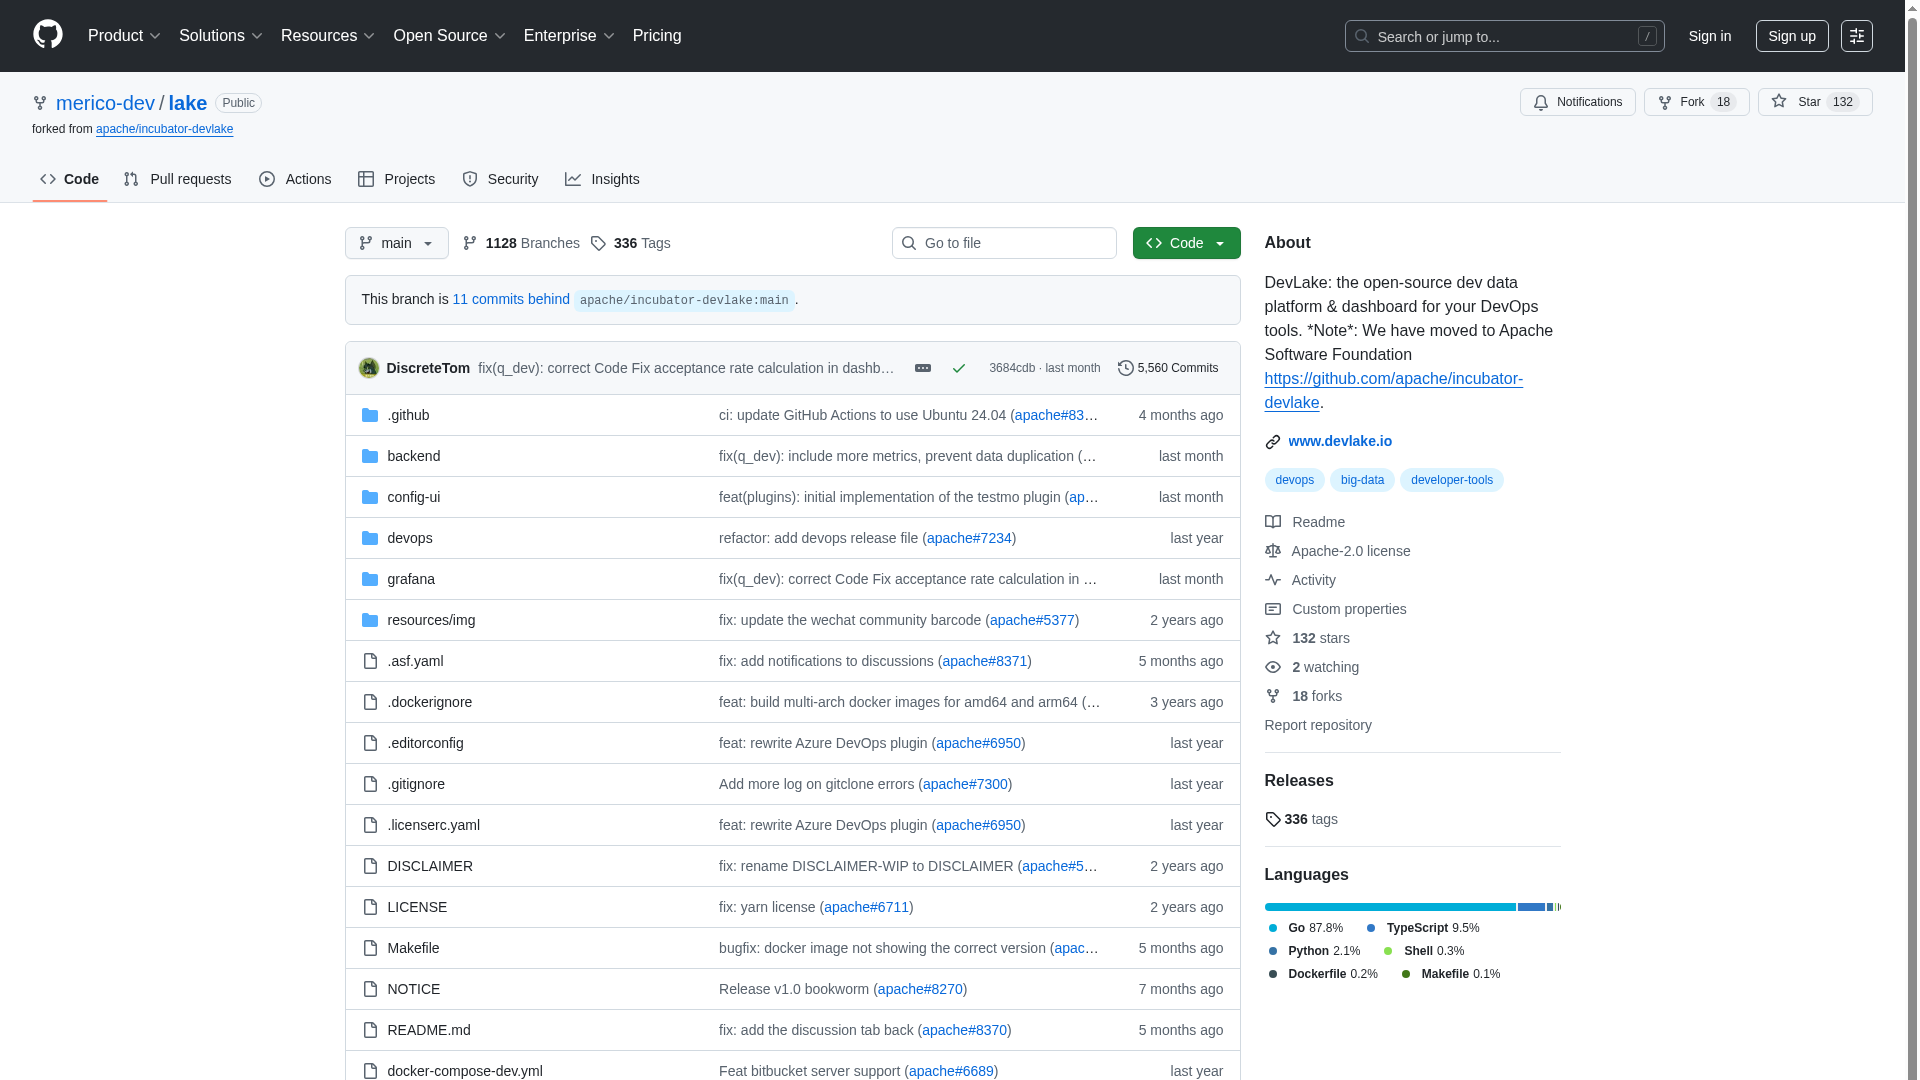Switch to the Insights tab

point(602,179)
